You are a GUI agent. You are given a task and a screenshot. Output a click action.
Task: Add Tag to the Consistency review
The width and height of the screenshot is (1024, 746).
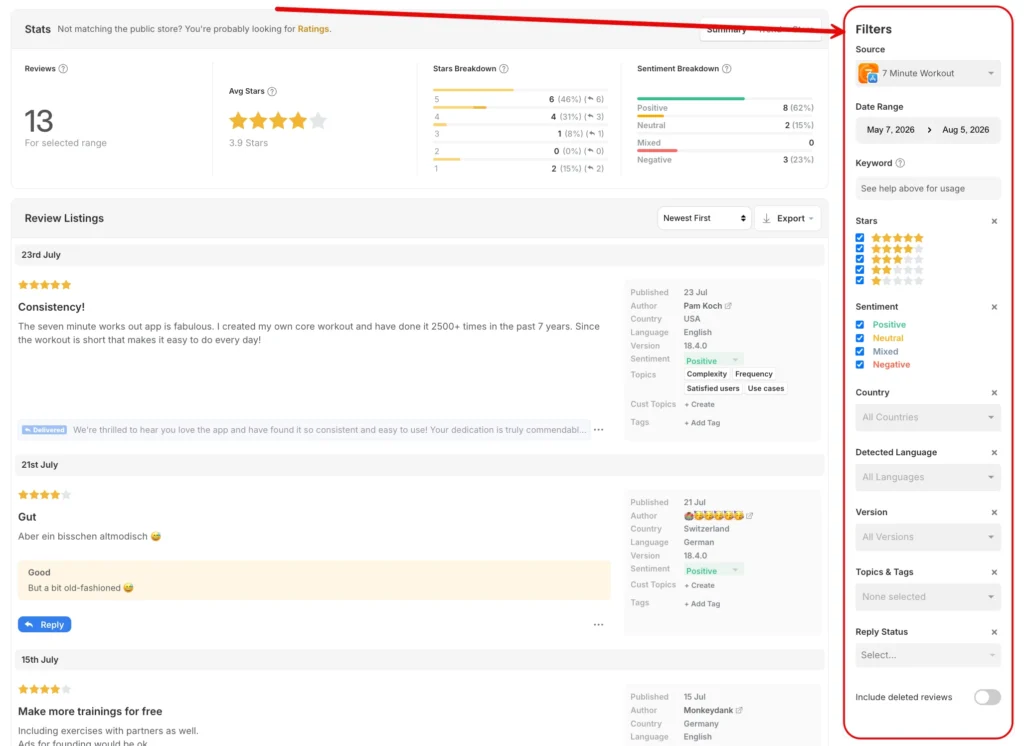point(702,423)
